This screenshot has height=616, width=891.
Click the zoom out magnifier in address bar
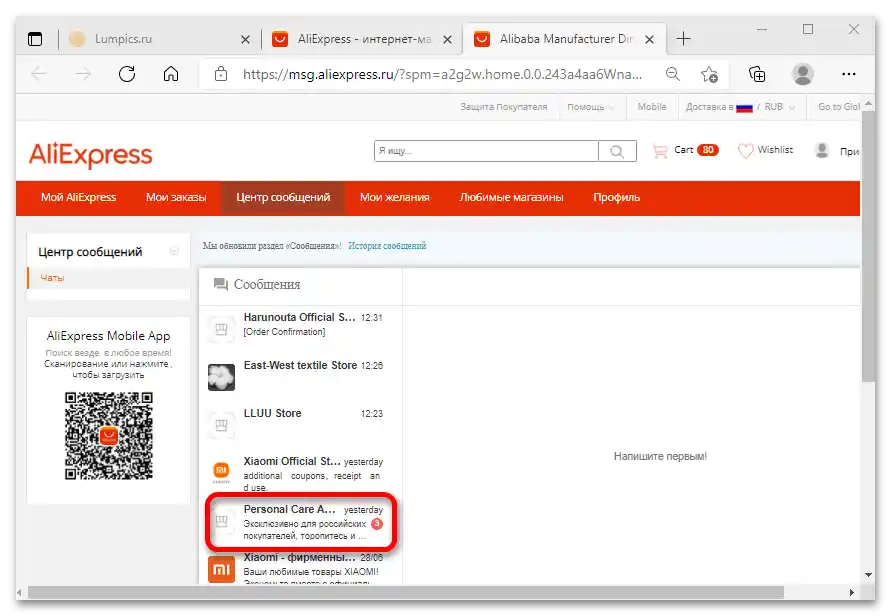click(673, 74)
